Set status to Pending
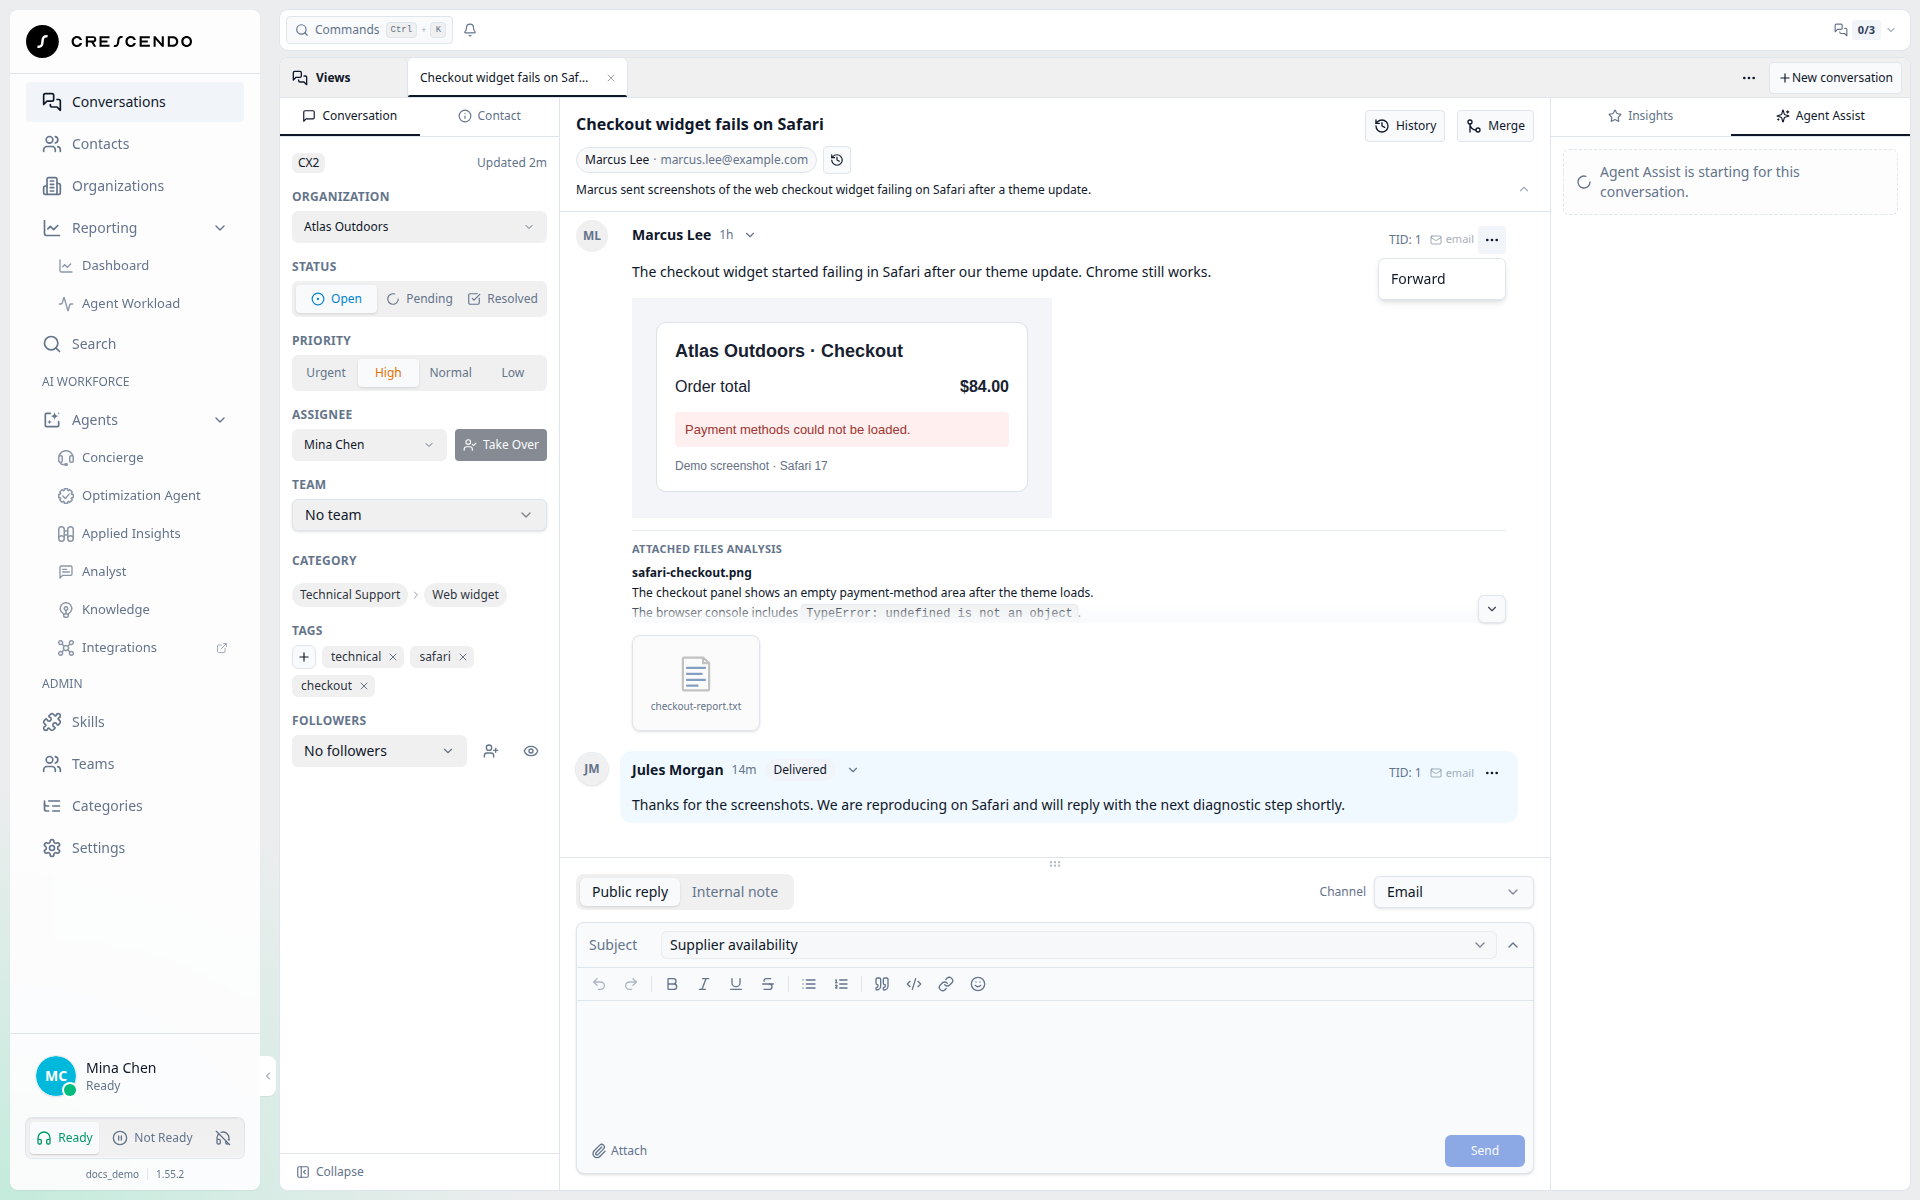This screenshot has width=1920, height=1200. (x=420, y=299)
